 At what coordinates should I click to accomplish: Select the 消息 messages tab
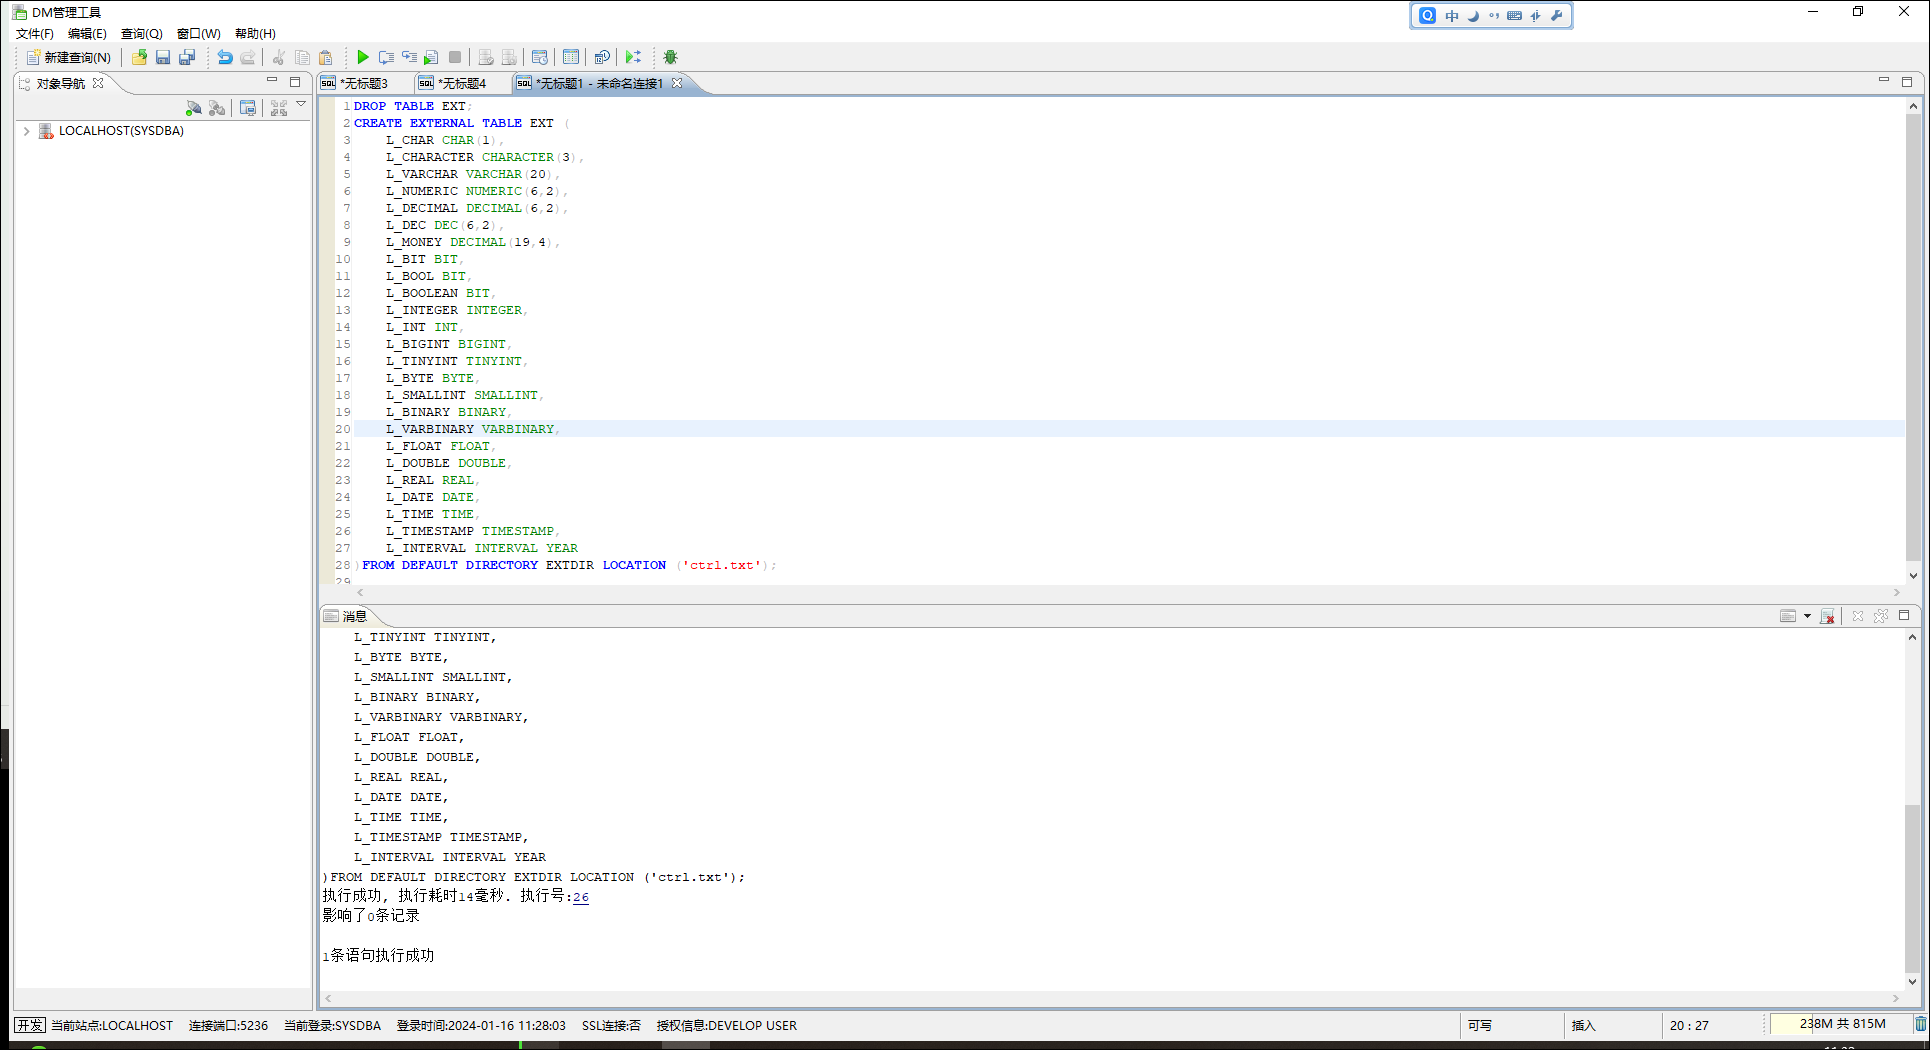click(x=346, y=616)
